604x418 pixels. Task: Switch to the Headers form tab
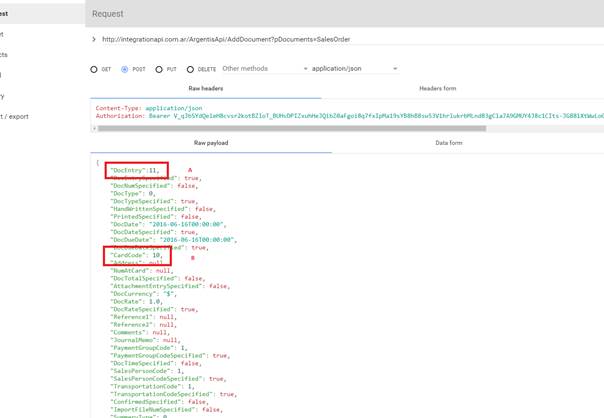click(x=437, y=89)
